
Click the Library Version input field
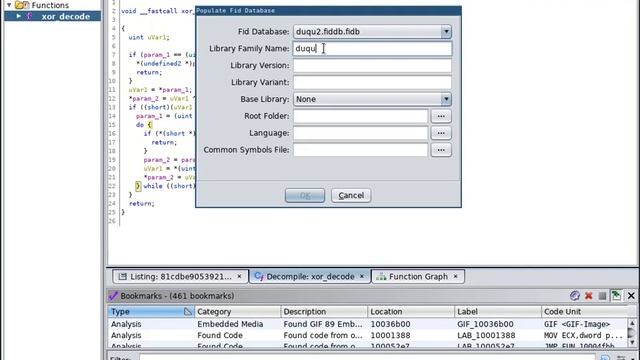372,65
